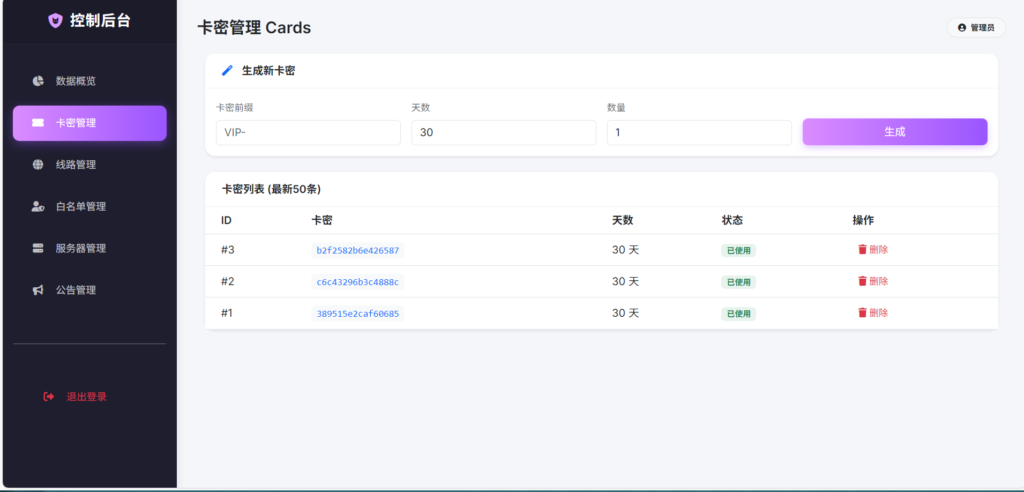Delete card key #2 via 删除
Screen dimensions: 1024x492
point(872,282)
